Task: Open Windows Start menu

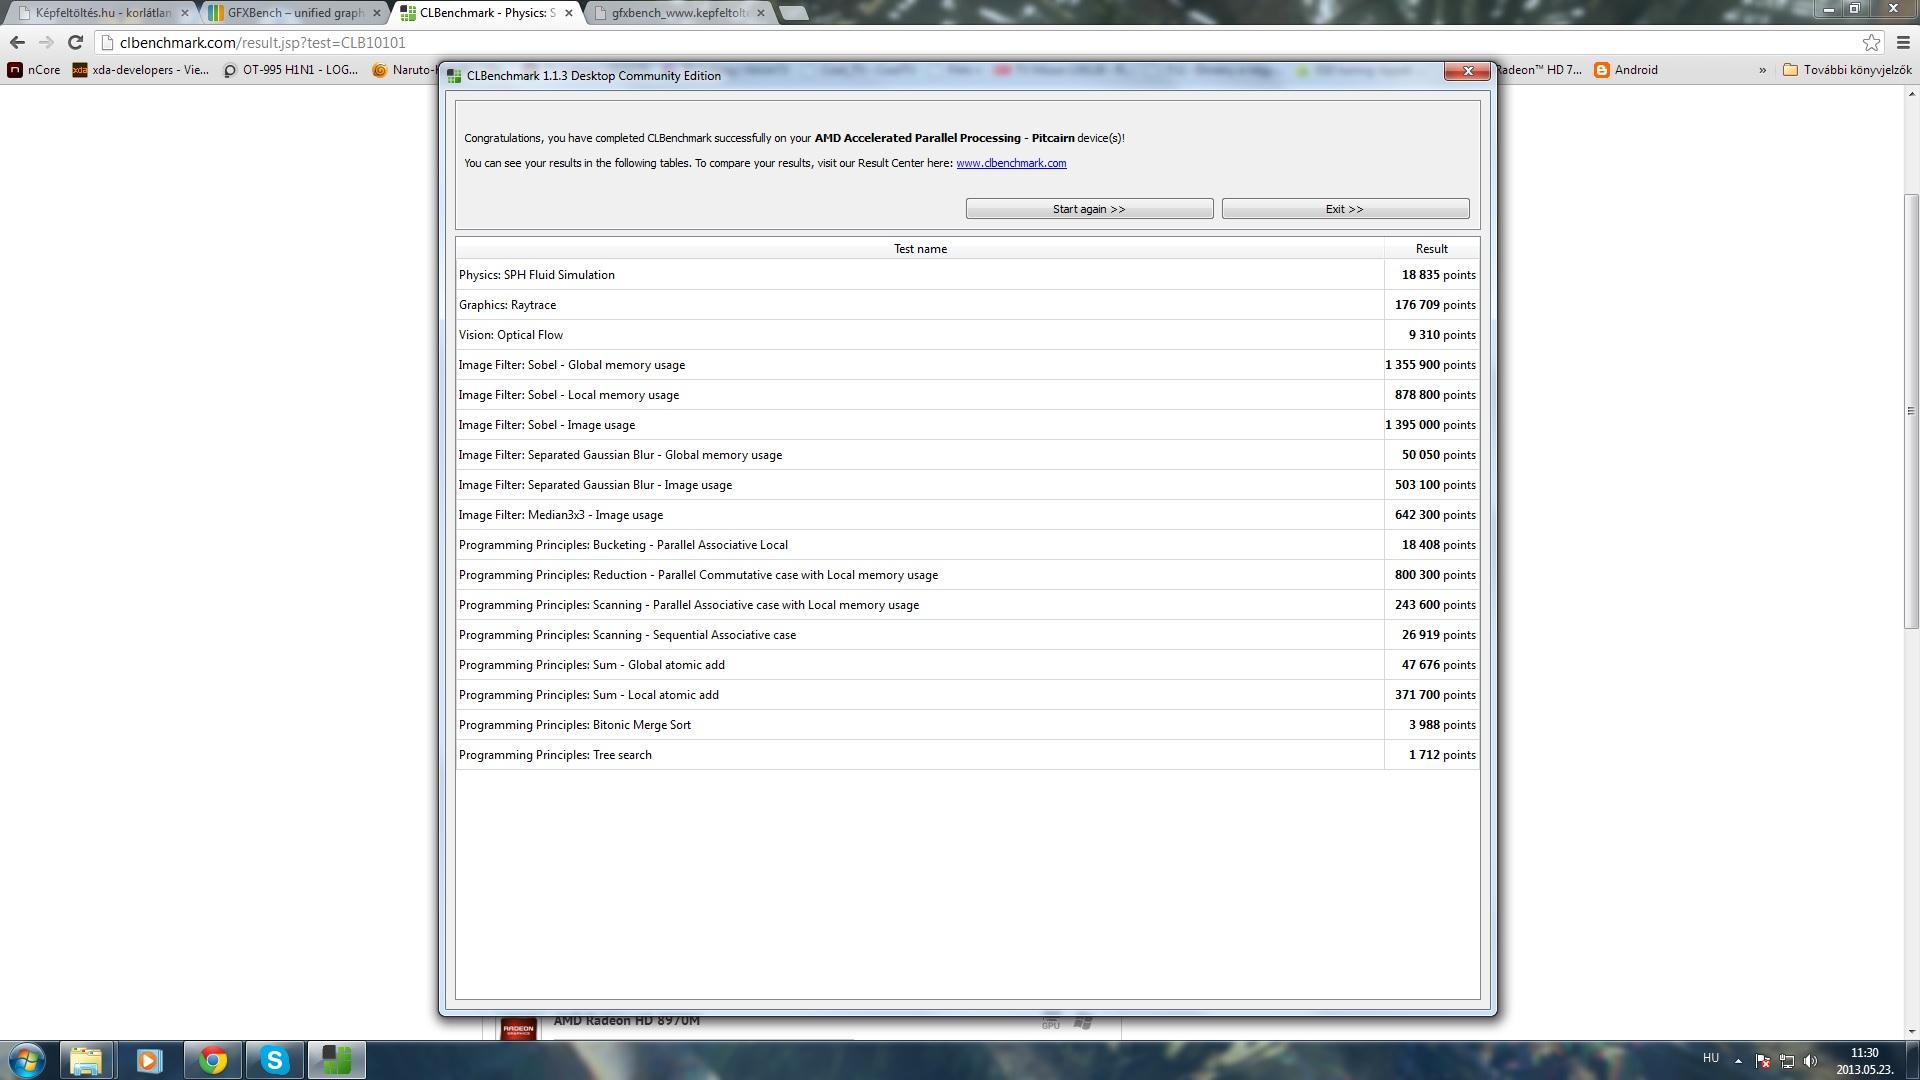Action: tap(27, 1060)
